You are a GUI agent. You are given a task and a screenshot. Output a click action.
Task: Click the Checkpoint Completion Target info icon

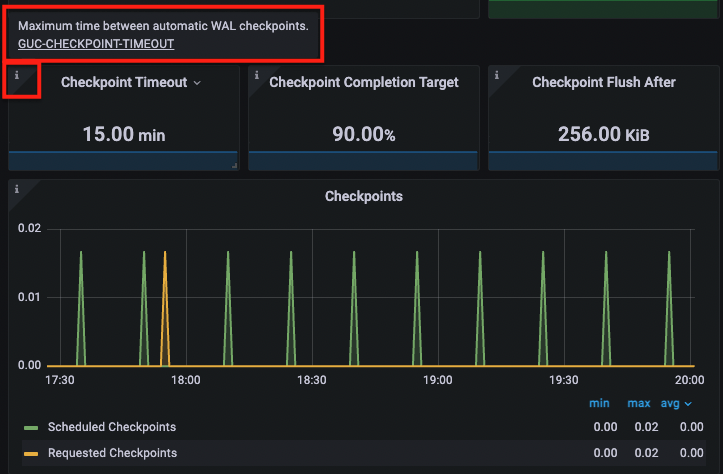255,74
